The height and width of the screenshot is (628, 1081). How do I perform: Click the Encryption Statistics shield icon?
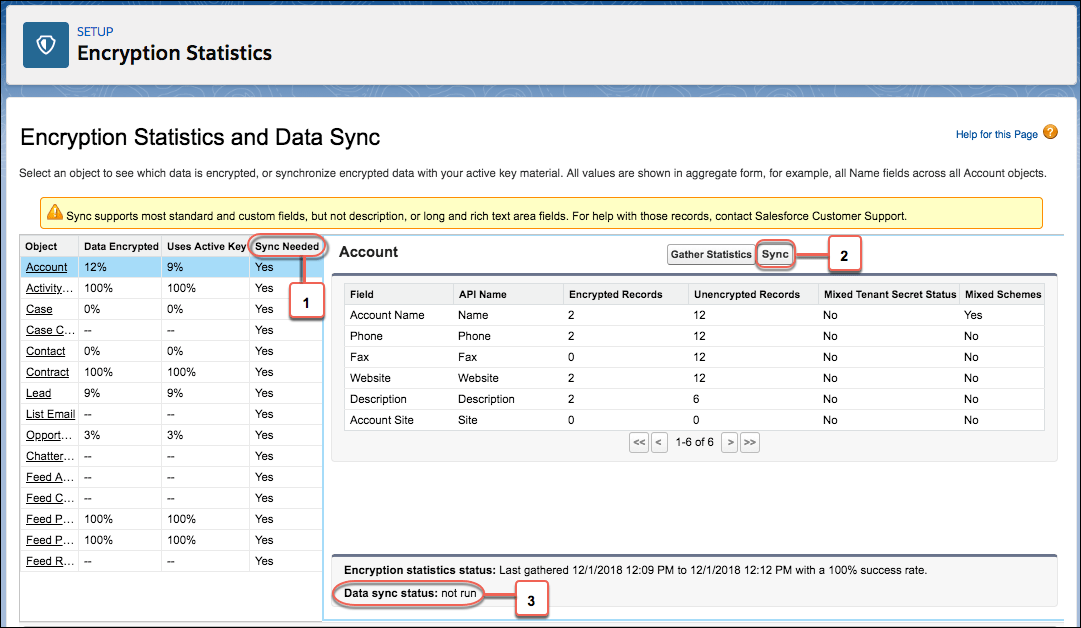[x=46, y=45]
